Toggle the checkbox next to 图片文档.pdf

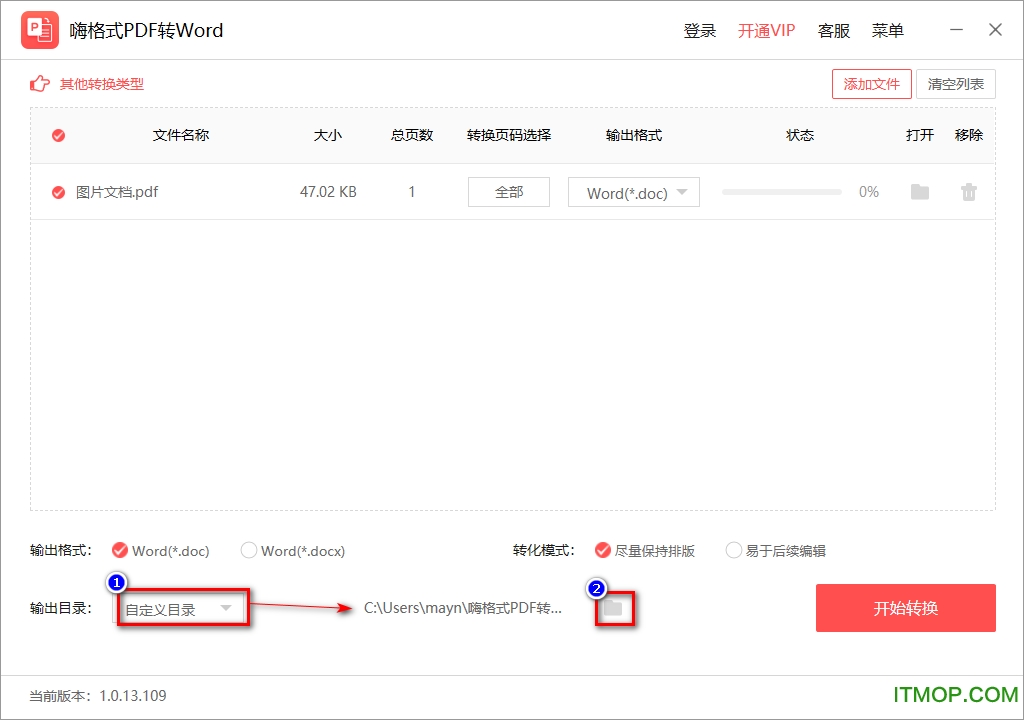tap(58, 192)
